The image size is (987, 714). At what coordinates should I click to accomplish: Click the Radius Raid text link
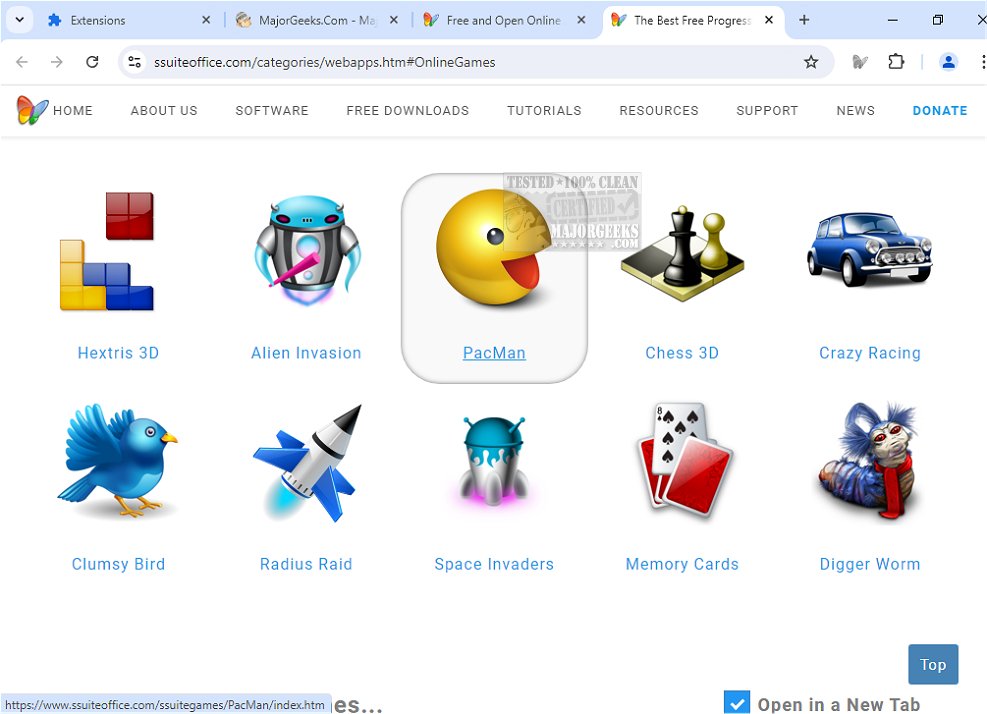pos(306,564)
